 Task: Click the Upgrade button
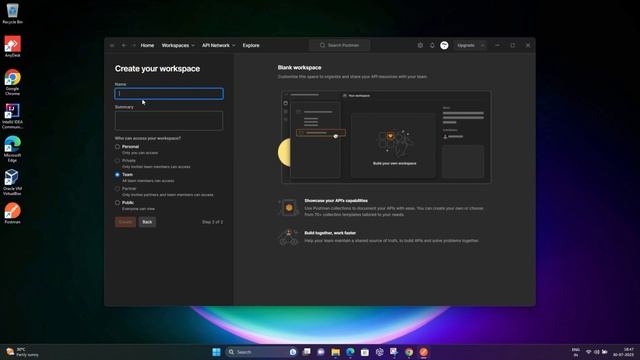point(466,45)
